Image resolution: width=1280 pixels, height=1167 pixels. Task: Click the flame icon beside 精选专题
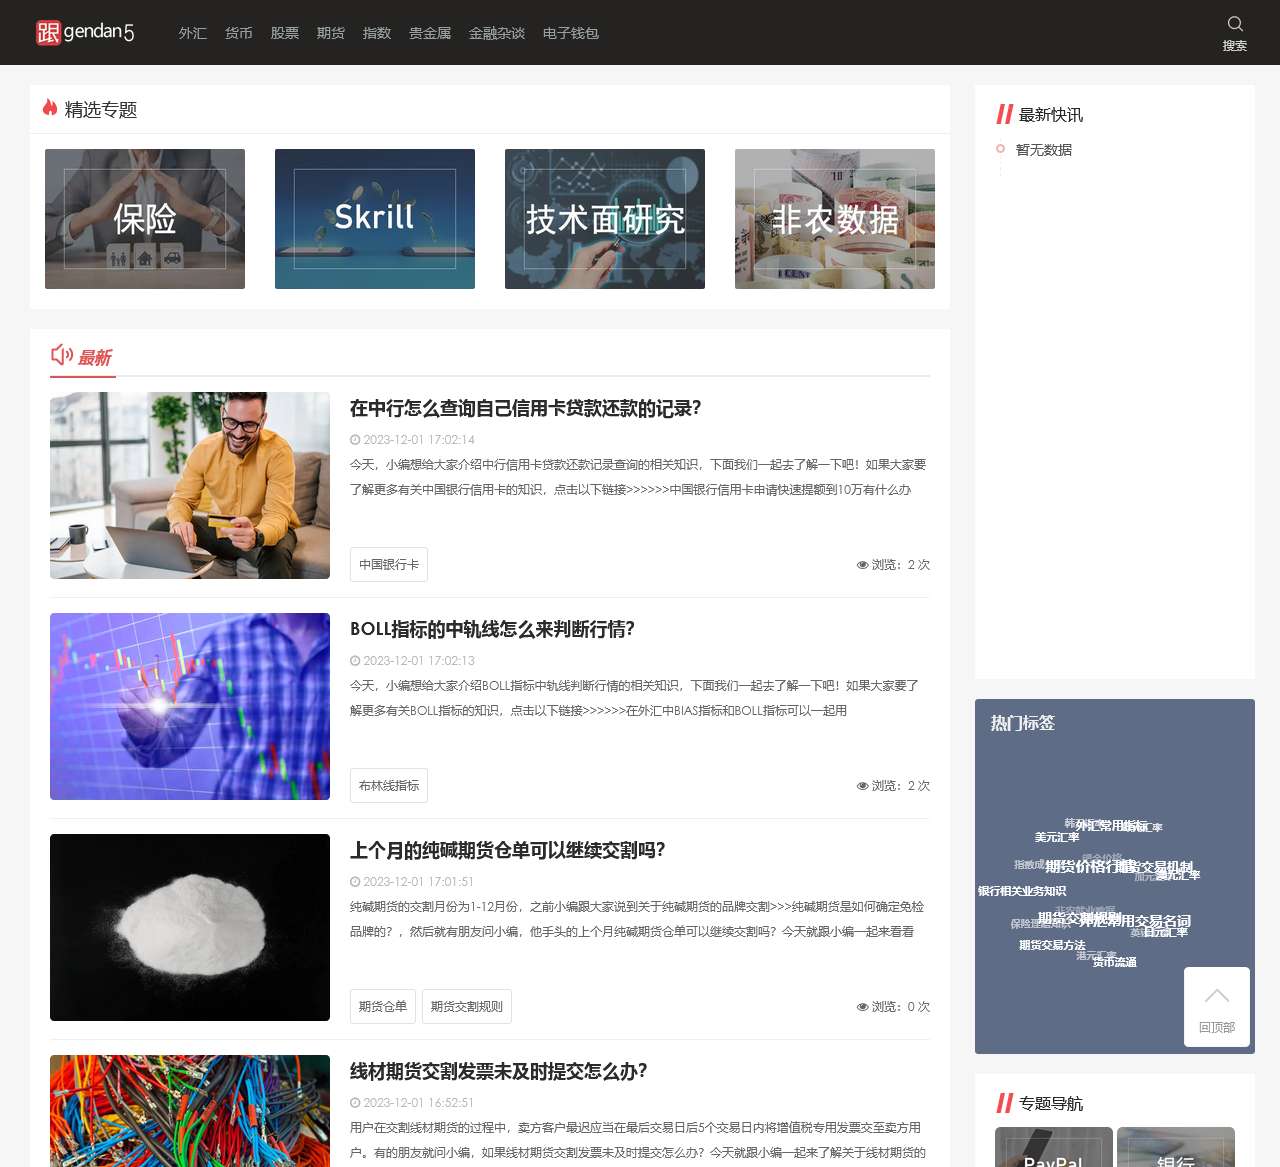tap(49, 109)
